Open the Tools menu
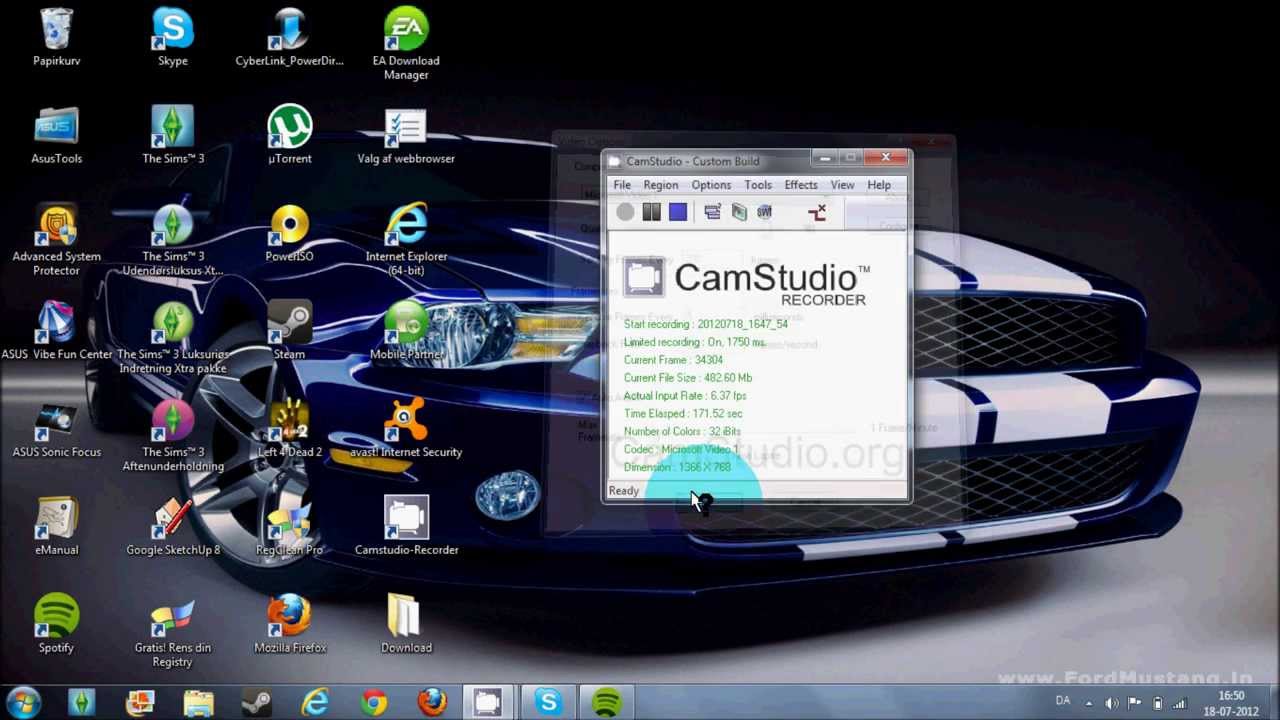This screenshot has width=1280, height=720. [x=758, y=185]
